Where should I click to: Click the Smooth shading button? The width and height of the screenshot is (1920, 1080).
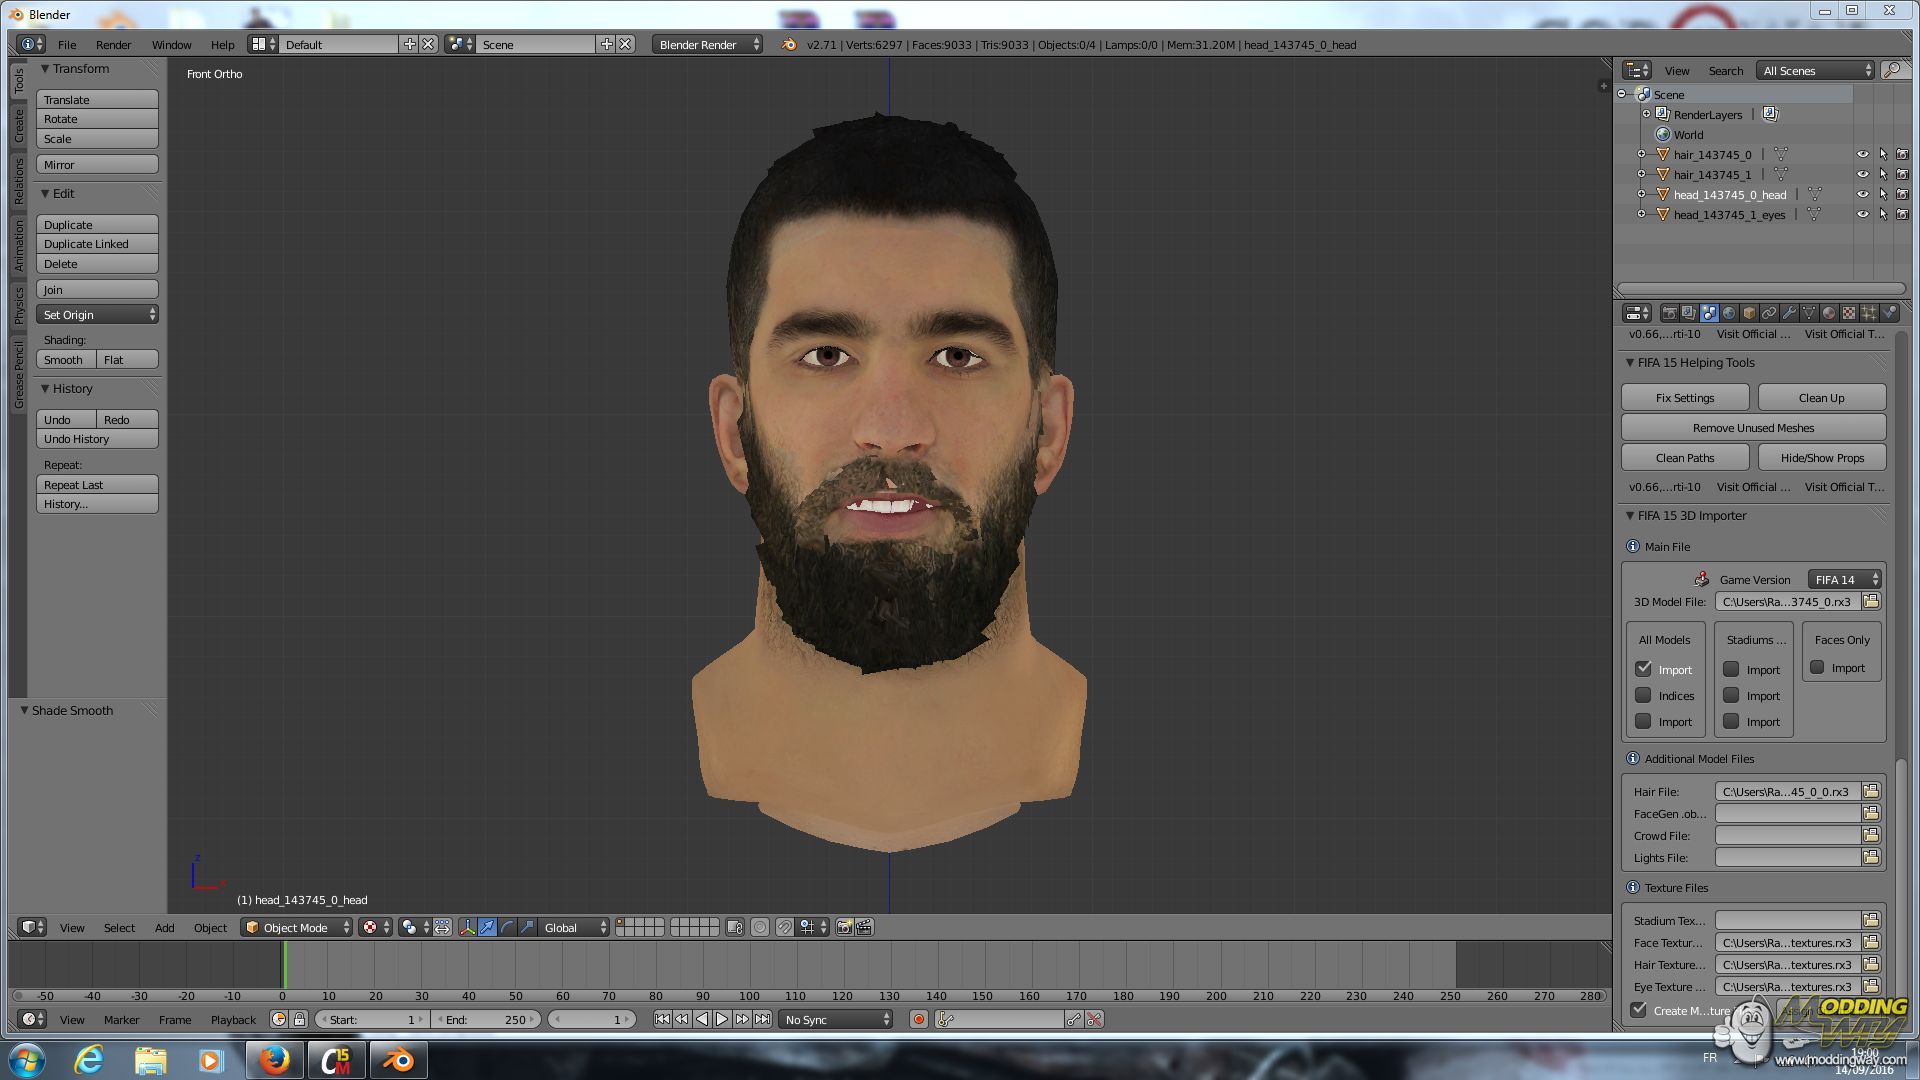(x=64, y=360)
